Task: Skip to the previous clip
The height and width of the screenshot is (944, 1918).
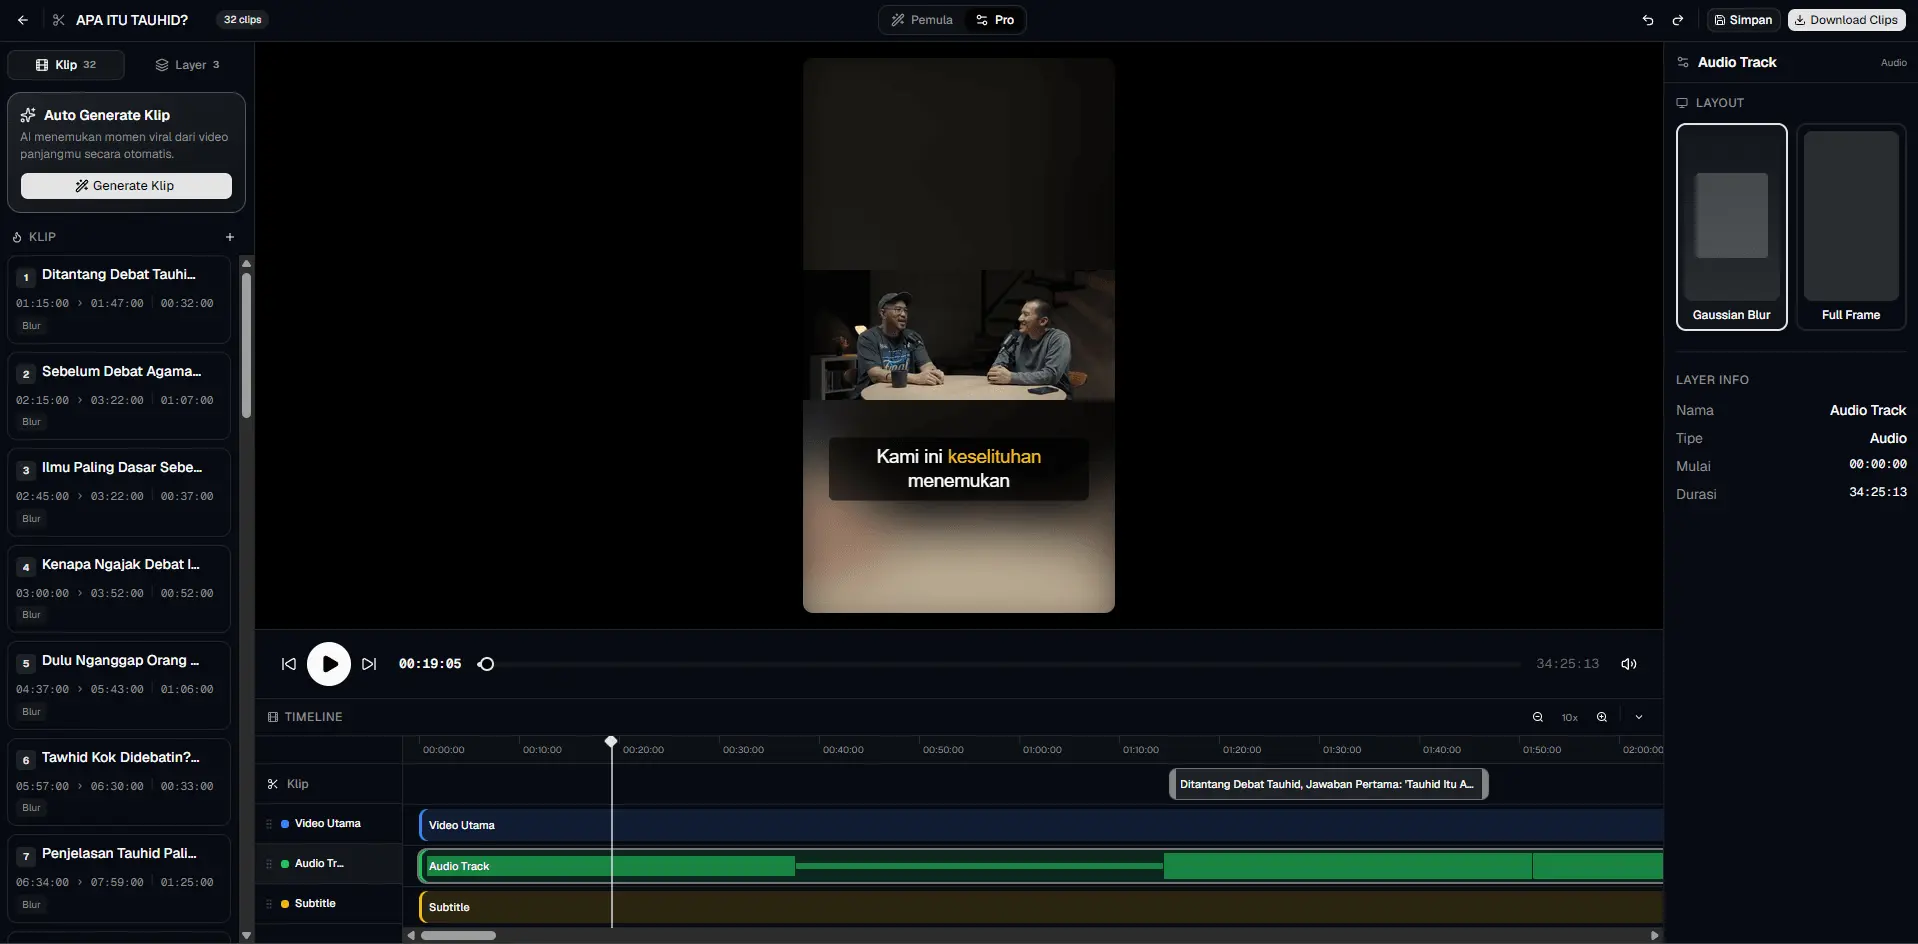Action: click(289, 664)
